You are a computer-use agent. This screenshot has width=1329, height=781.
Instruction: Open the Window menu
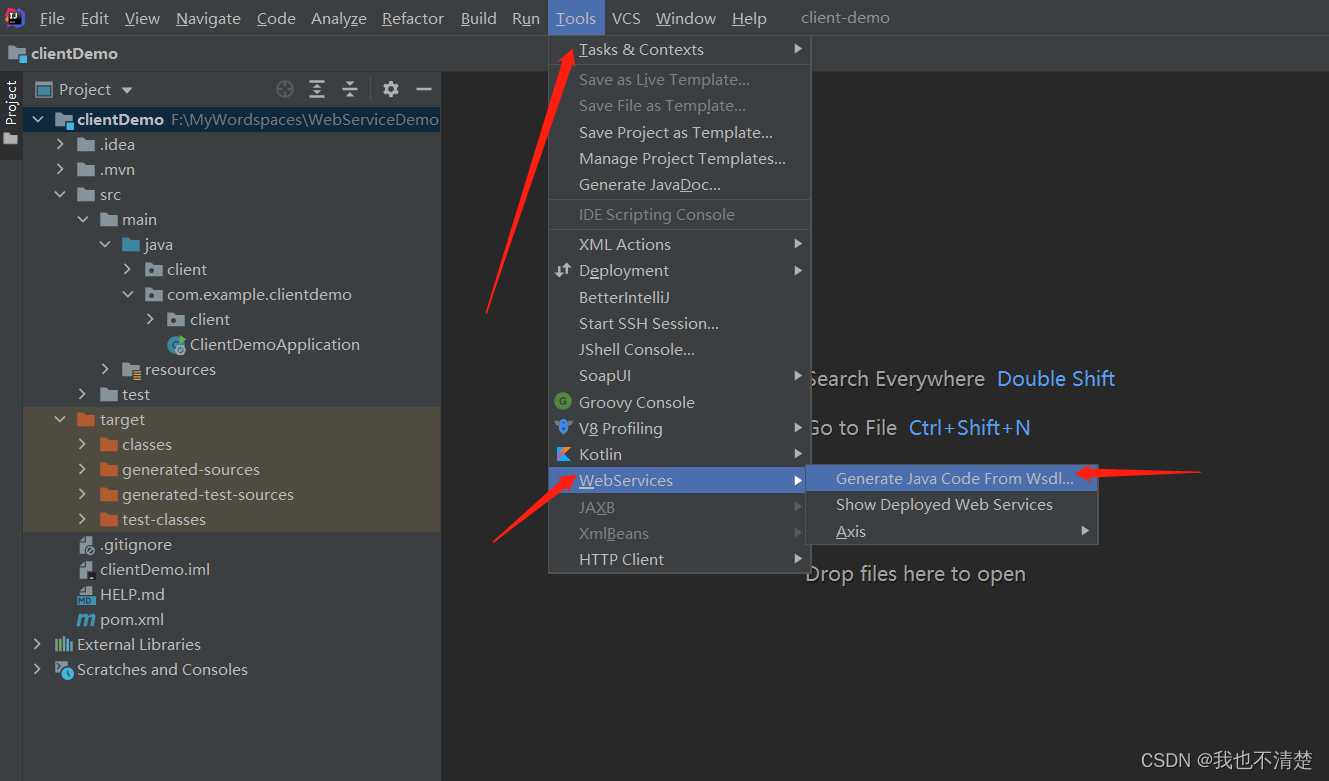click(686, 18)
